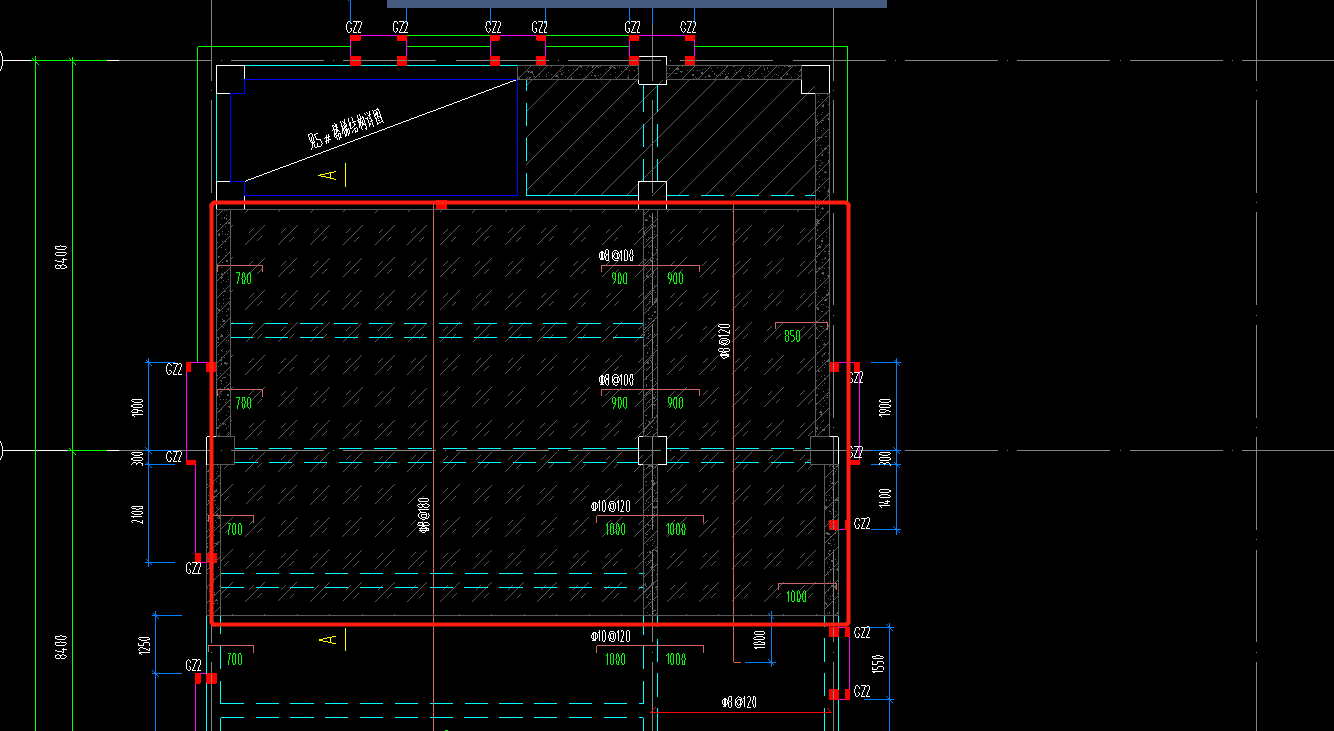Select the green 850 rebar length label

792,337
